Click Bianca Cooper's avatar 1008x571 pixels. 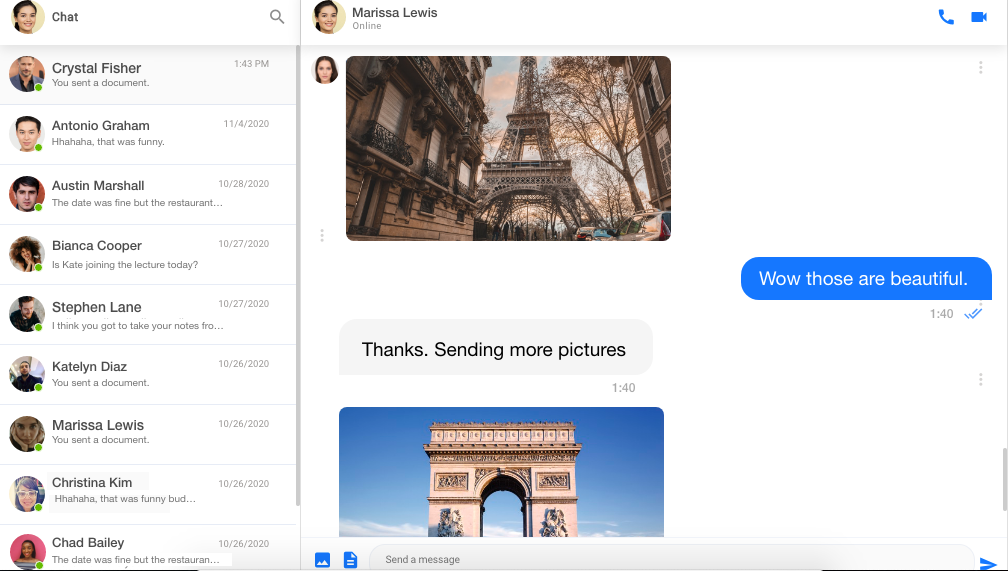click(x=26, y=254)
